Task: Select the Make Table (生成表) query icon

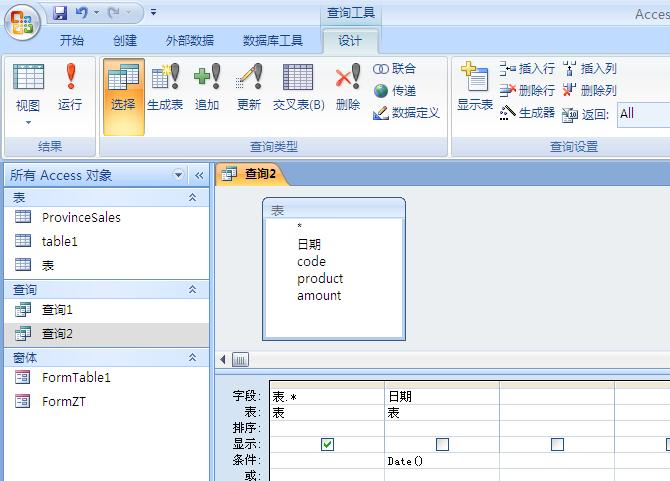Action: [x=165, y=87]
